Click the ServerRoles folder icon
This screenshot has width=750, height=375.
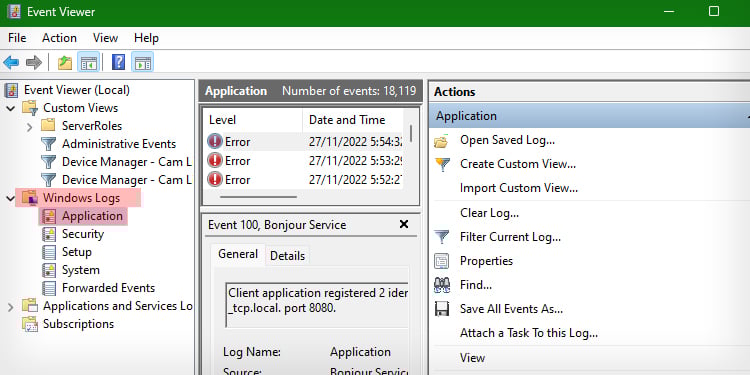[x=48, y=126]
